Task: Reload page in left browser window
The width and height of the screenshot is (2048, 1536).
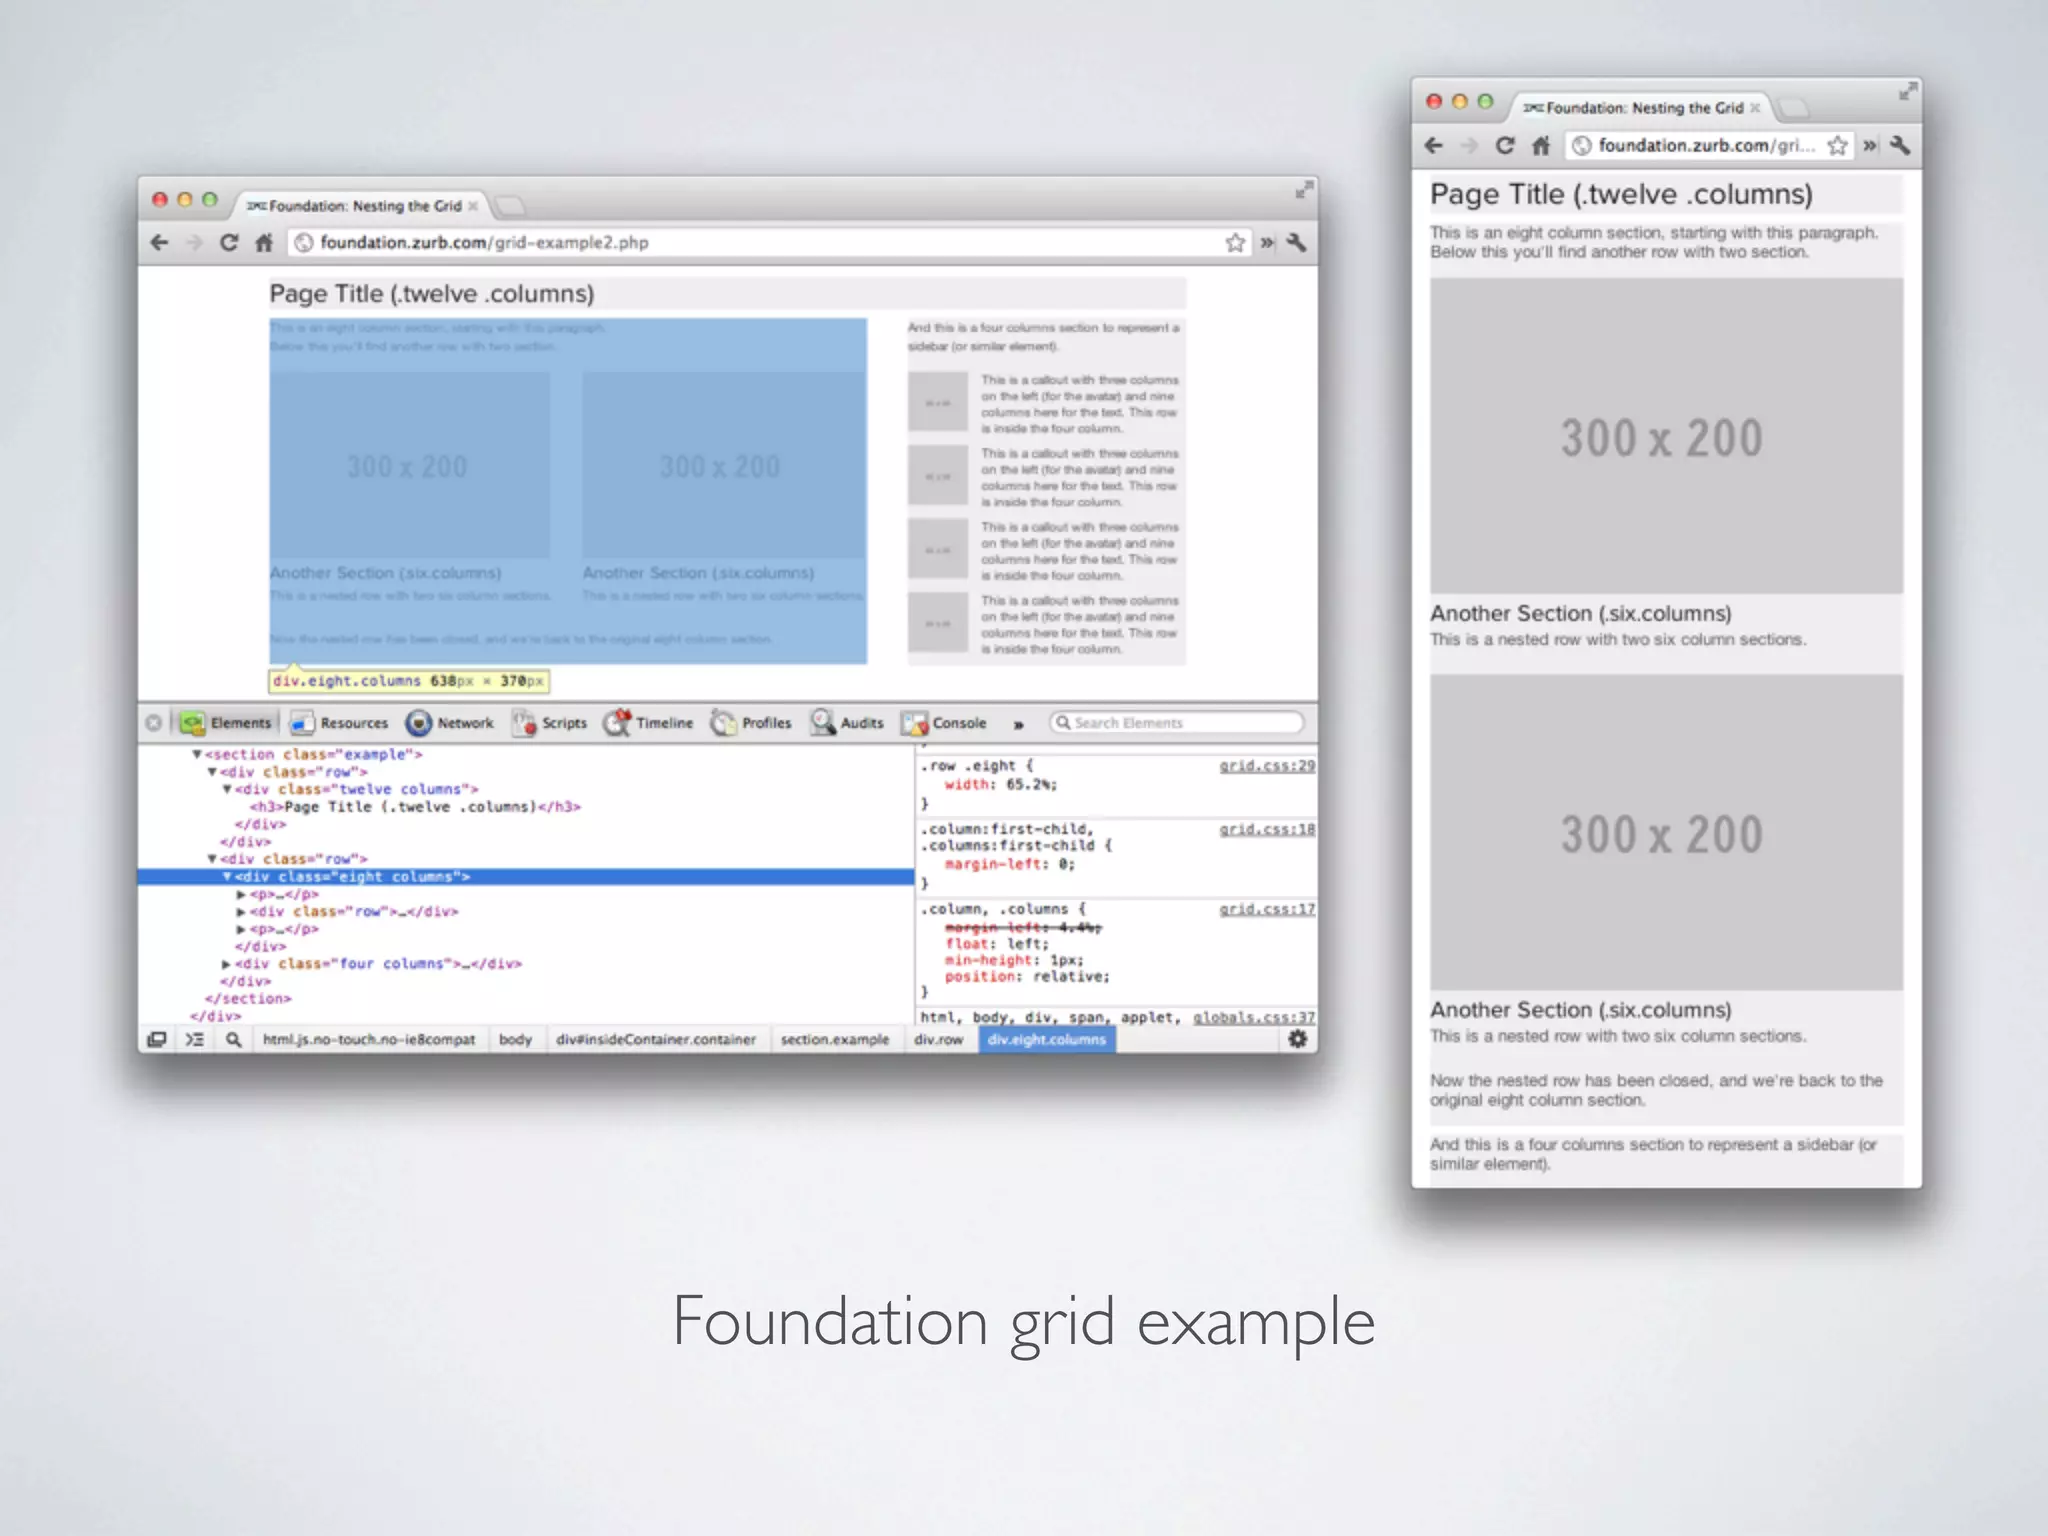Action: point(229,242)
